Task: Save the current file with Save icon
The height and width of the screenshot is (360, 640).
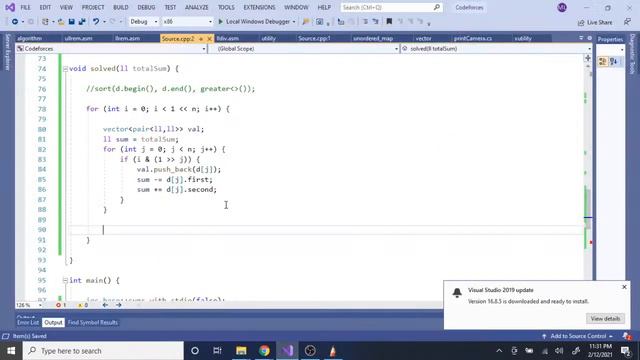Action: (71, 22)
